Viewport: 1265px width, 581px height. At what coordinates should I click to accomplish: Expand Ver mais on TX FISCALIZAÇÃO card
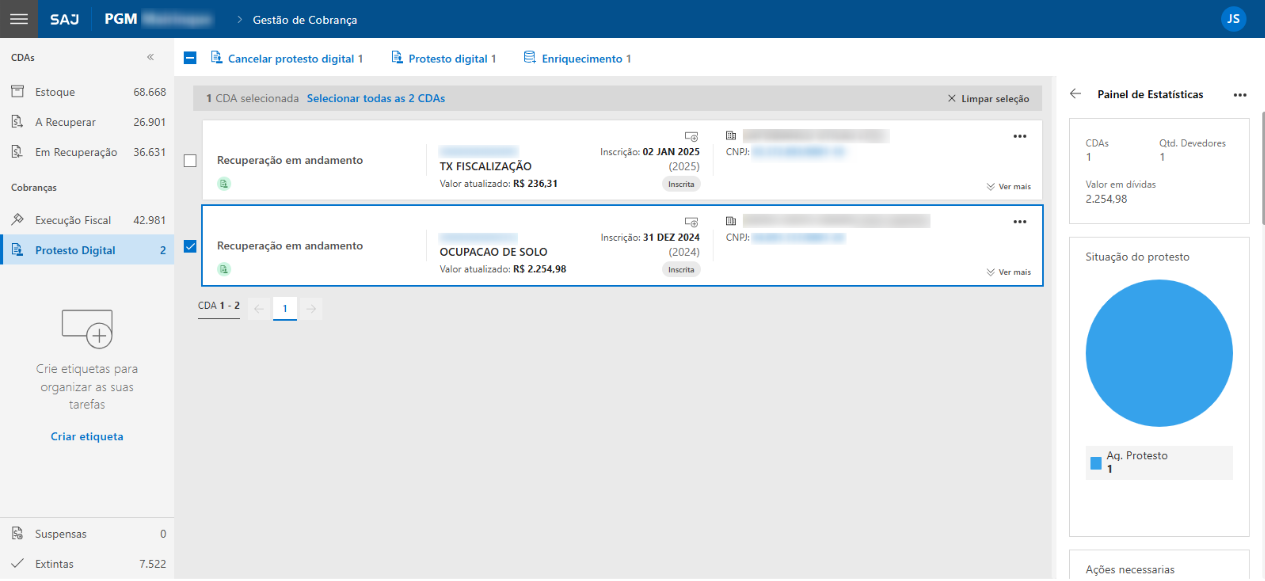click(1008, 186)
